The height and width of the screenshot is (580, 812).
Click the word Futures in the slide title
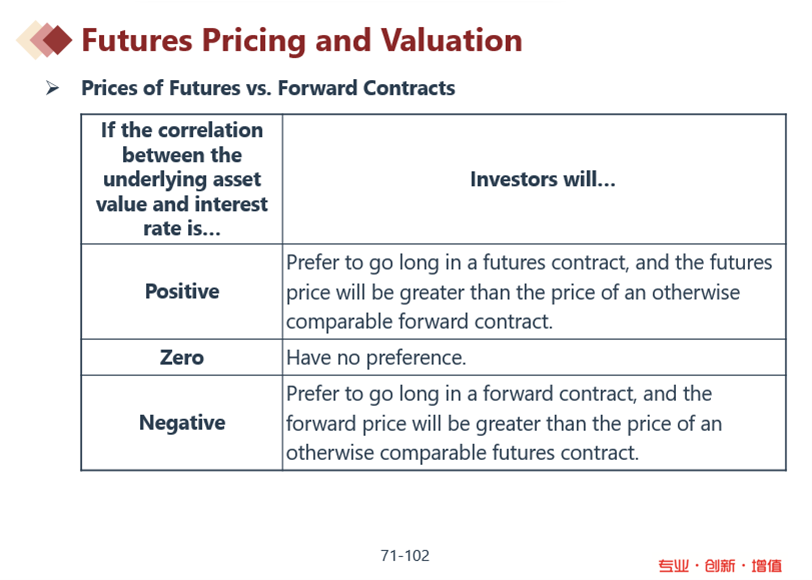coord(137,40)
